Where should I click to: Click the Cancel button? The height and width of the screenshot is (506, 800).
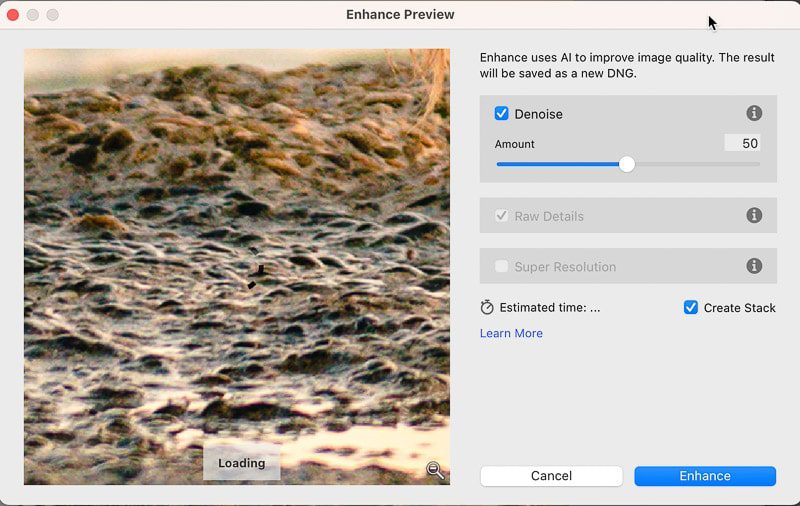coord(551,476)
